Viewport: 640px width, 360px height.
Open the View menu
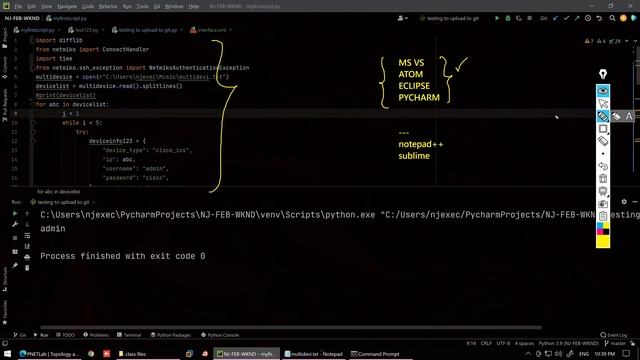[x=46, y=6]
